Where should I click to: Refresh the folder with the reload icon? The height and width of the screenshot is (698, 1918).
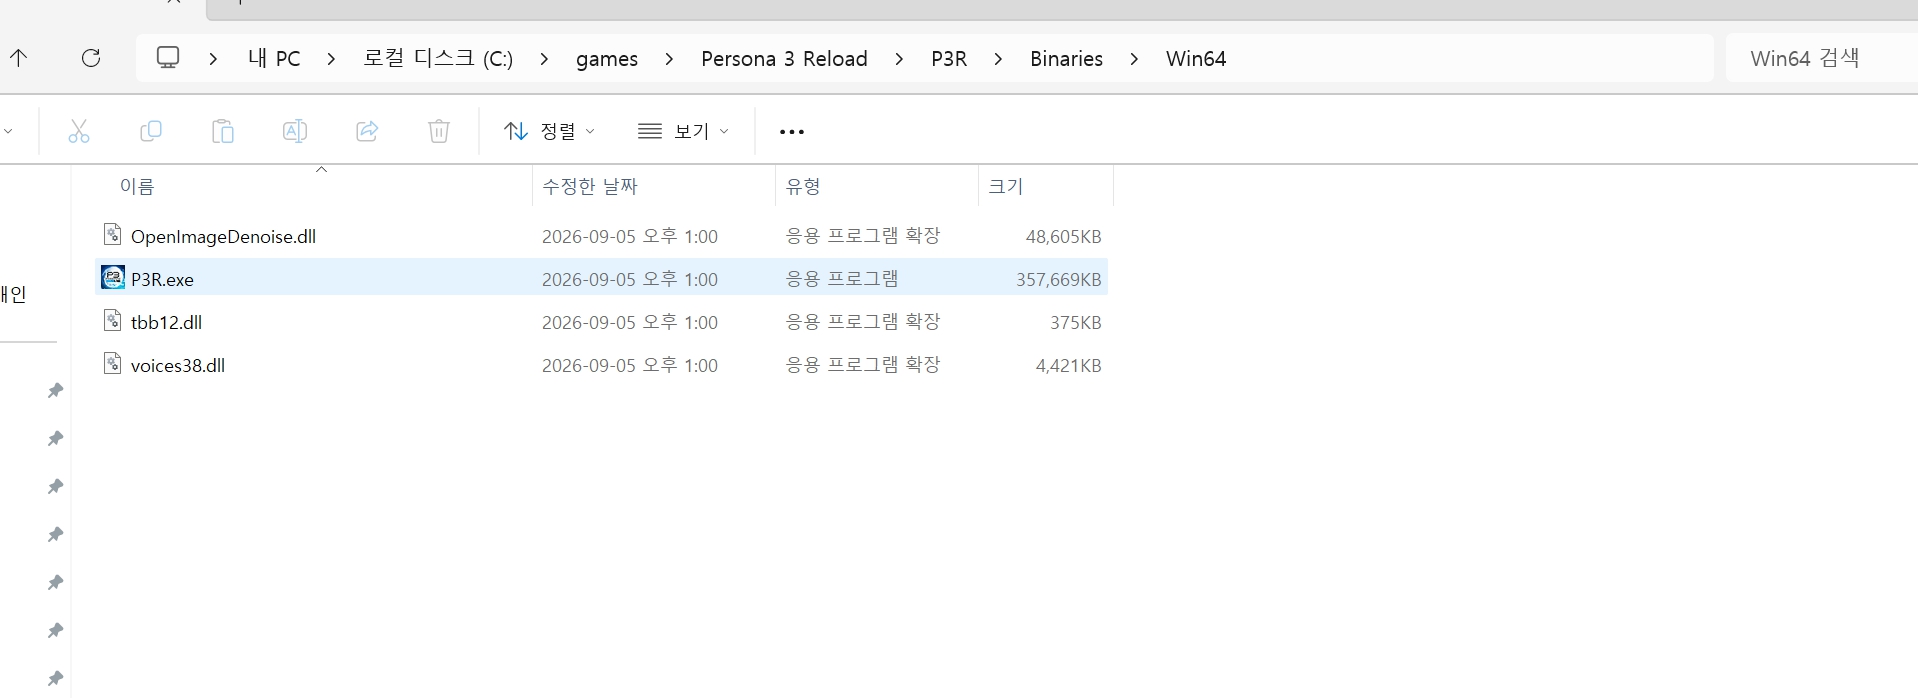[91, 58]
